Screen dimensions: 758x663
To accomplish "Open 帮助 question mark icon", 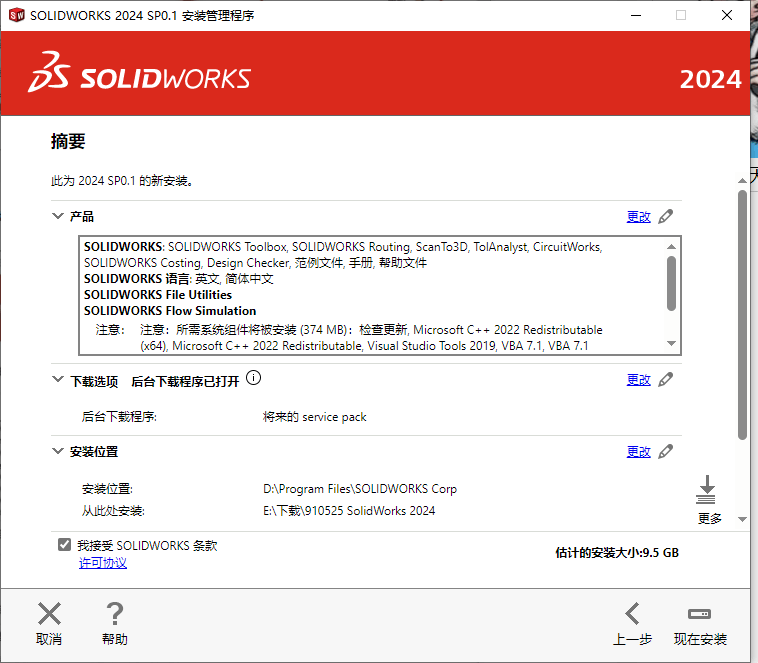I will [115, 614].
